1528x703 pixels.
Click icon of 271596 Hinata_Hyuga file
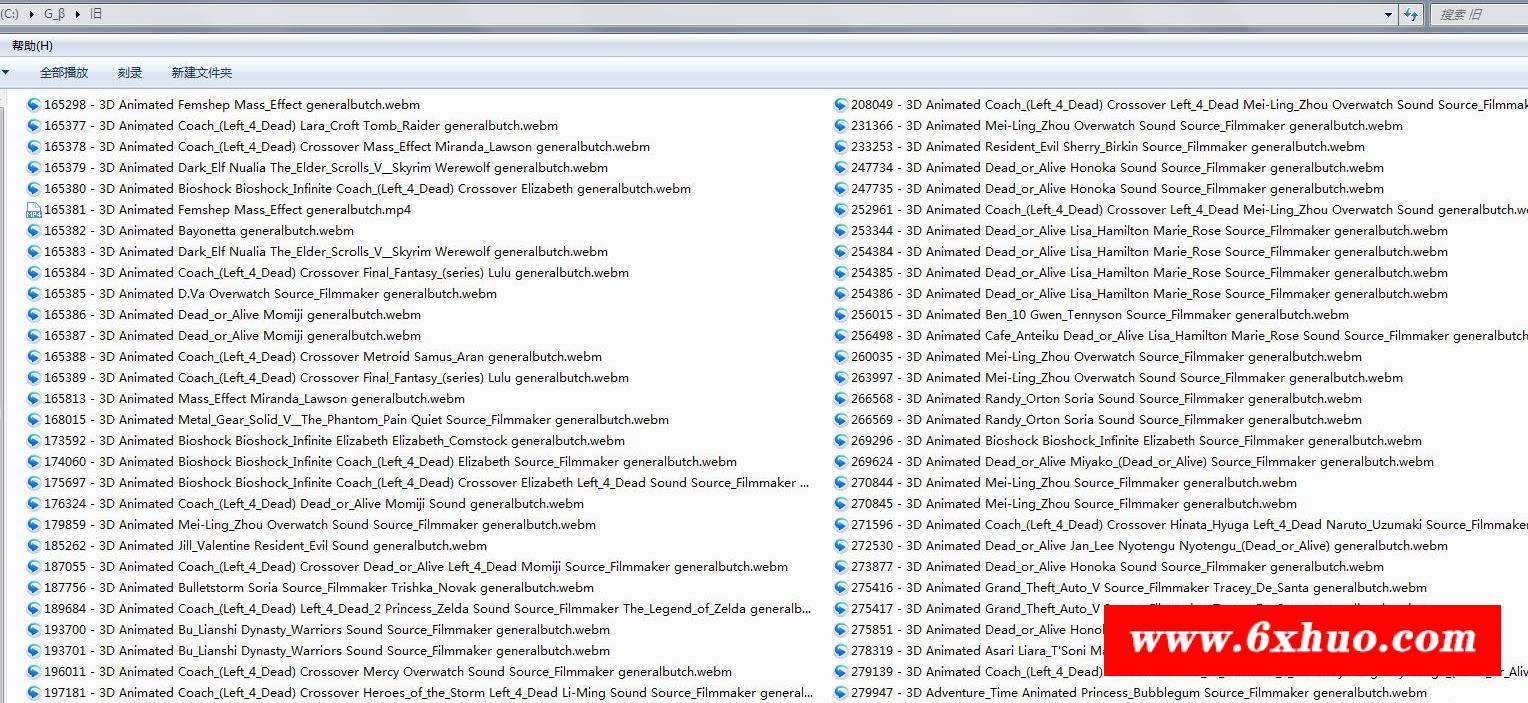point(841,524)
